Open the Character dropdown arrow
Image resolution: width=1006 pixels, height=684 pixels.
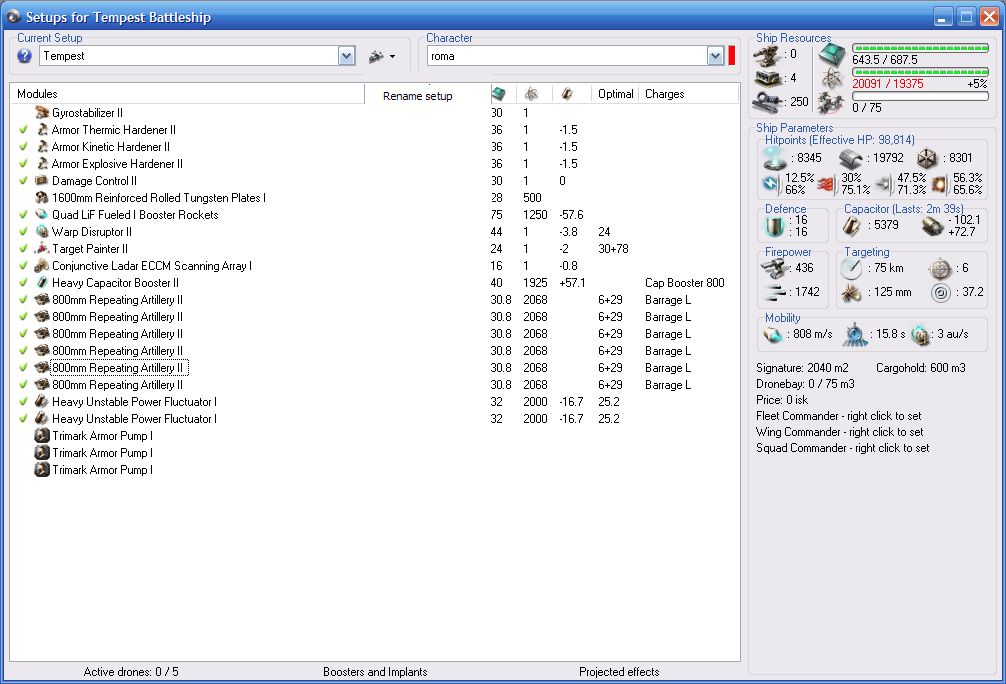pyautogui.click(x=716, y=56)
